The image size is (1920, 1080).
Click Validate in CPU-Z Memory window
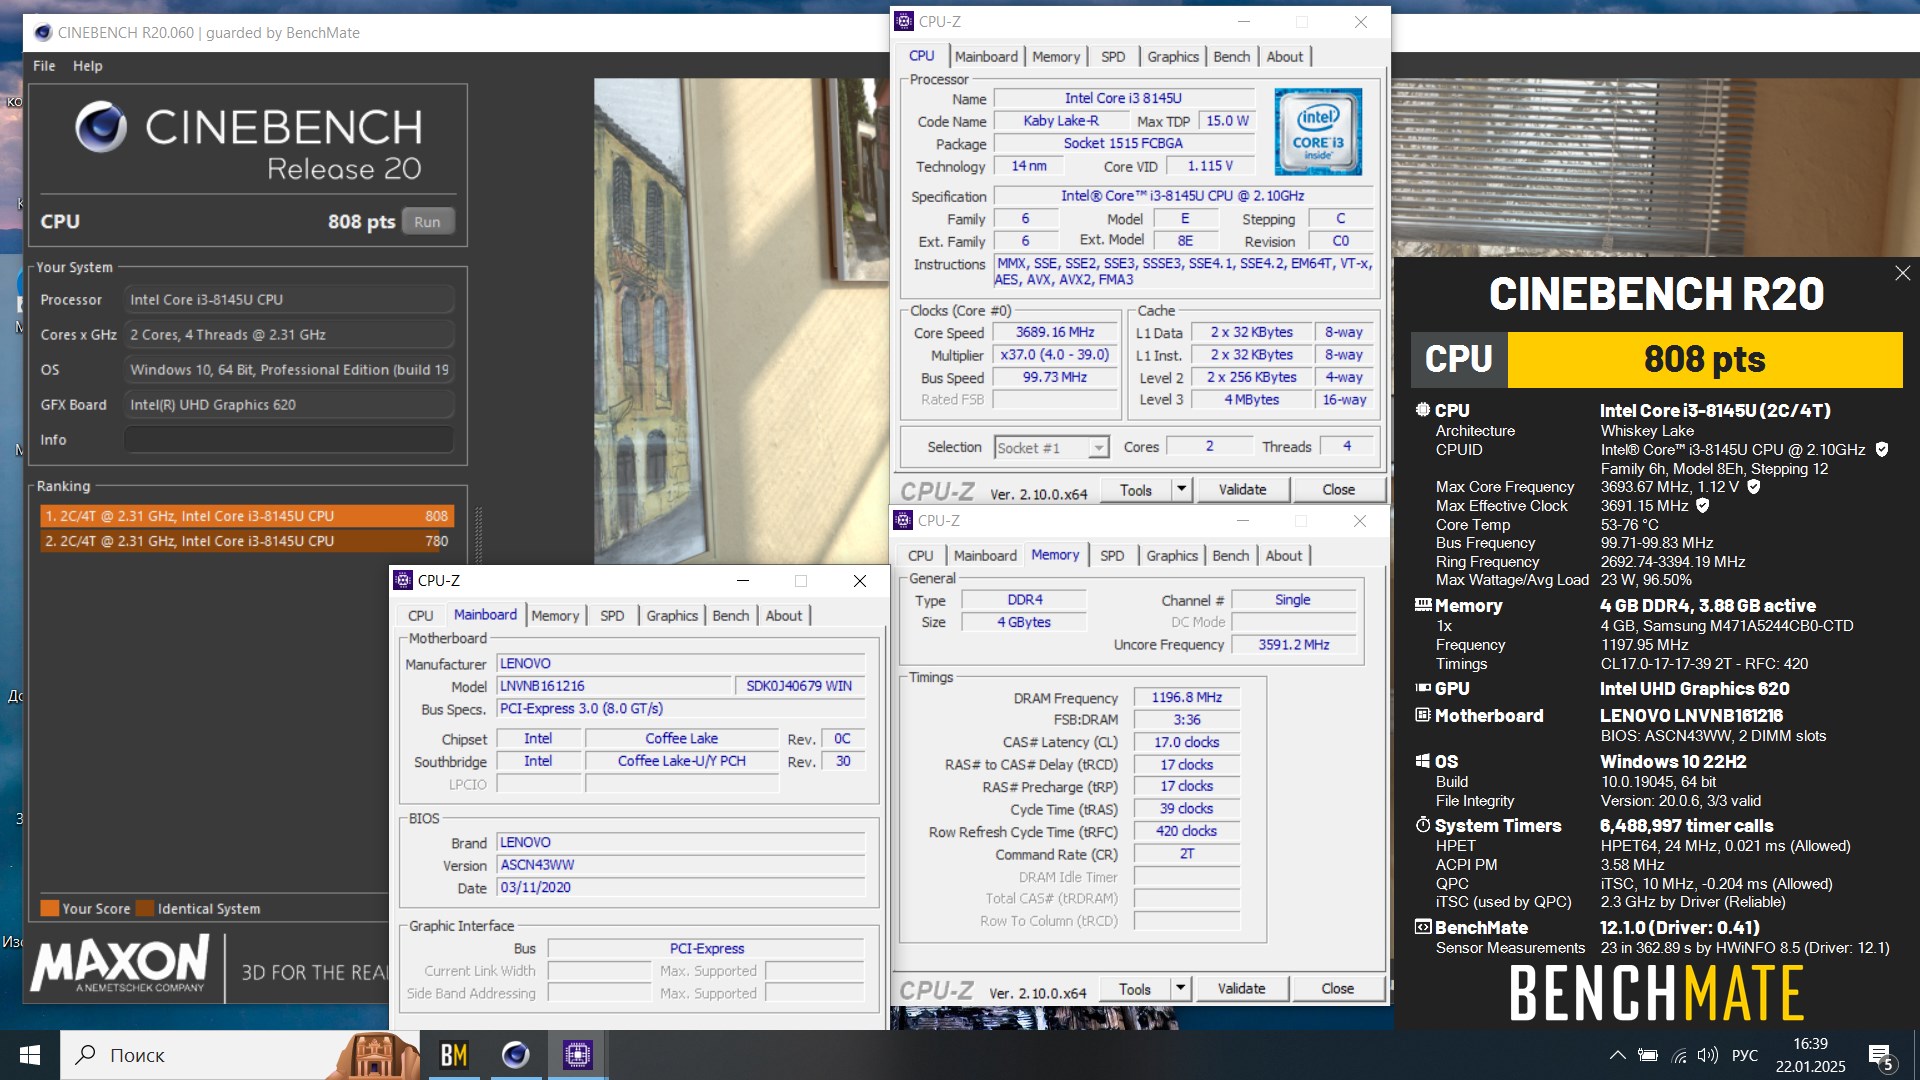point(1241,988)
